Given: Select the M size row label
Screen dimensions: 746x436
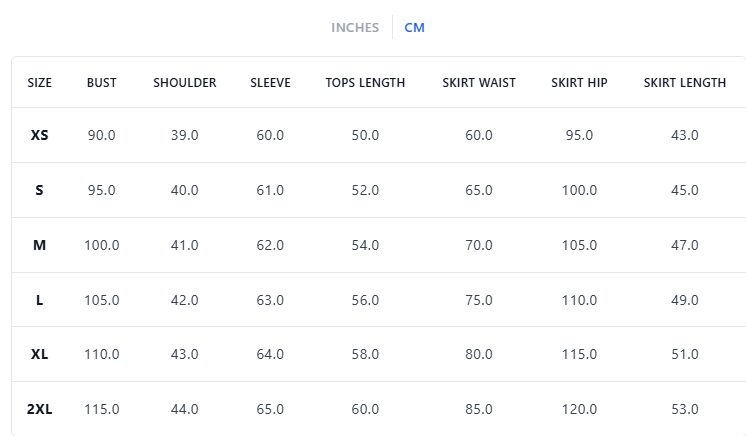Looking at the screenshot, I should (40, 245).
